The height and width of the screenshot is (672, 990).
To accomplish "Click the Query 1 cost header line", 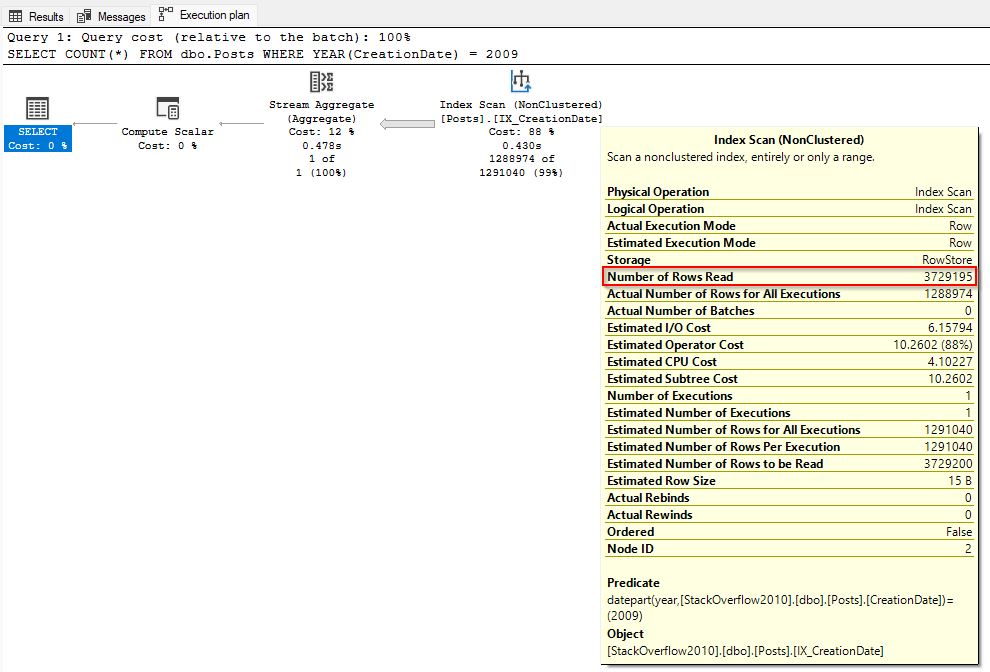I will tap(209, 37).
